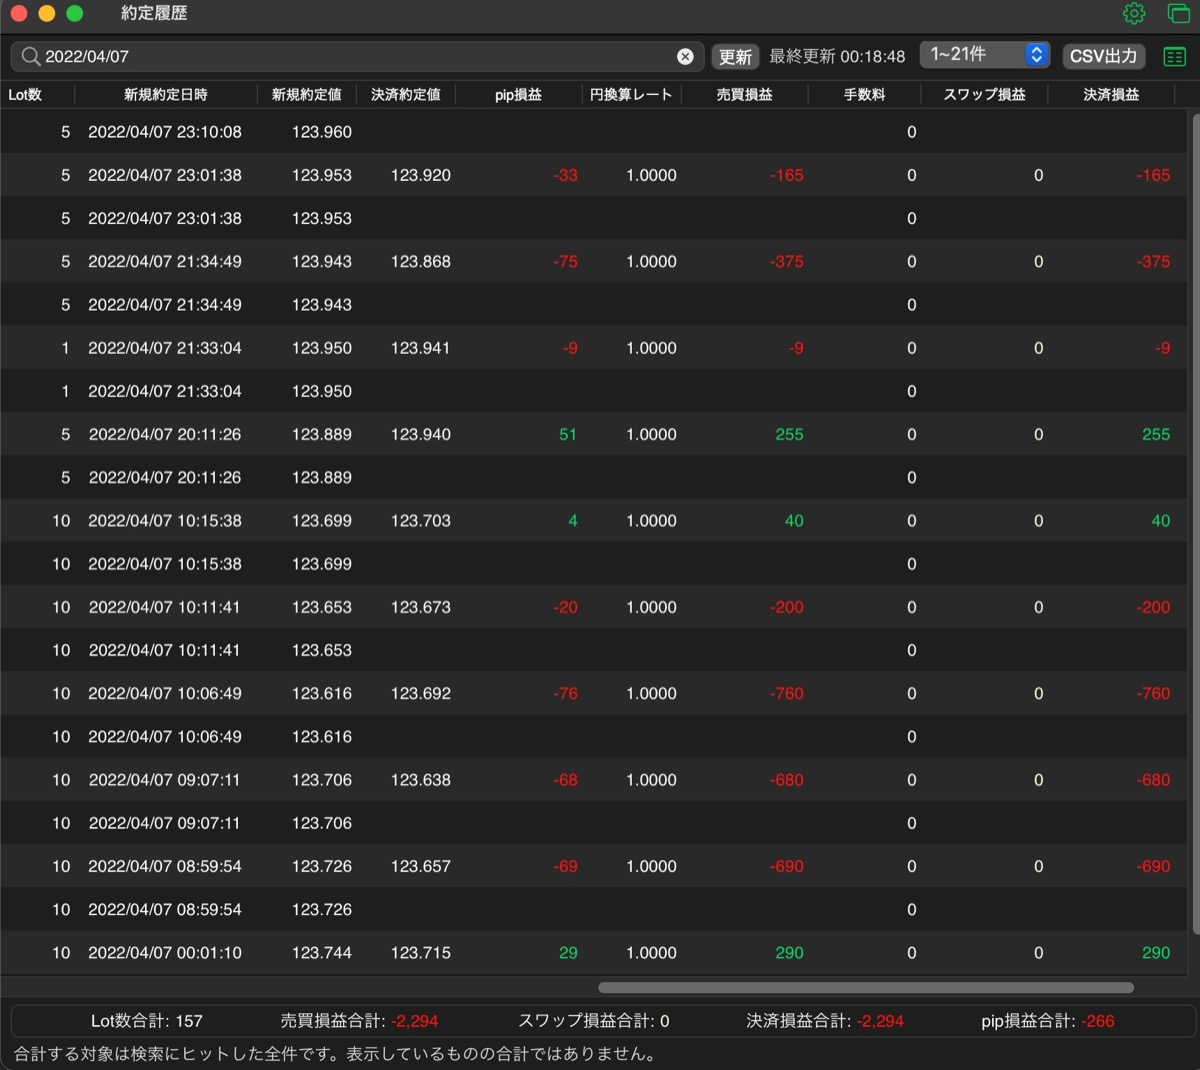Click the 123.657 settlement price cell

421,867
